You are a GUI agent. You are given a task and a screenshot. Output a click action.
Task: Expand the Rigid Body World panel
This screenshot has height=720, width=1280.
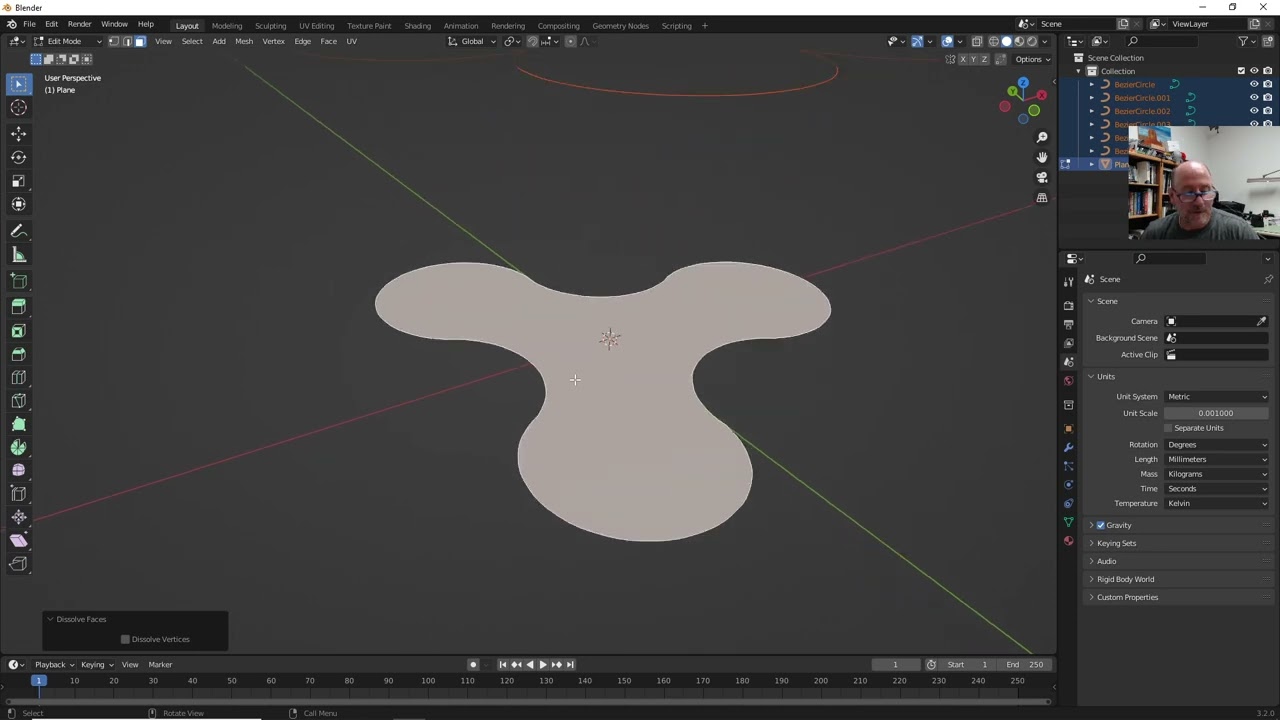coord(1125,579)
